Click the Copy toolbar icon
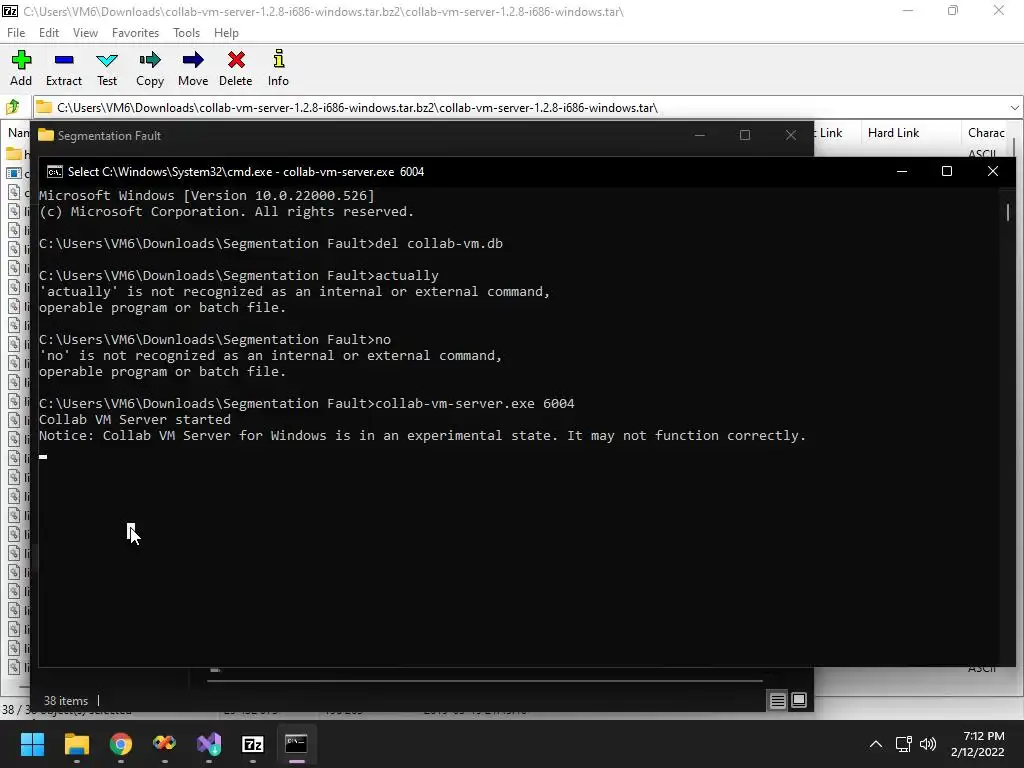Viewport: 1024px width, 768px height. tap(150, 68)
